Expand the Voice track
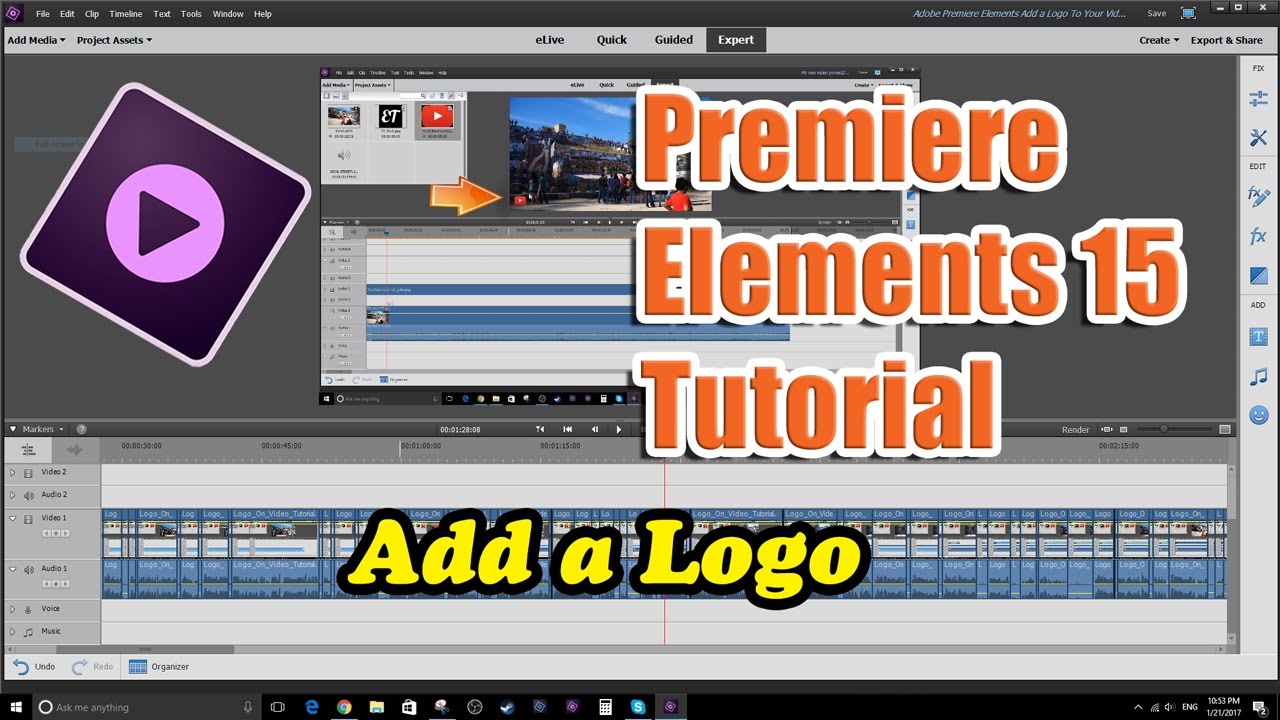Viewport: 1280px width, 720px height. click(12, 609)
